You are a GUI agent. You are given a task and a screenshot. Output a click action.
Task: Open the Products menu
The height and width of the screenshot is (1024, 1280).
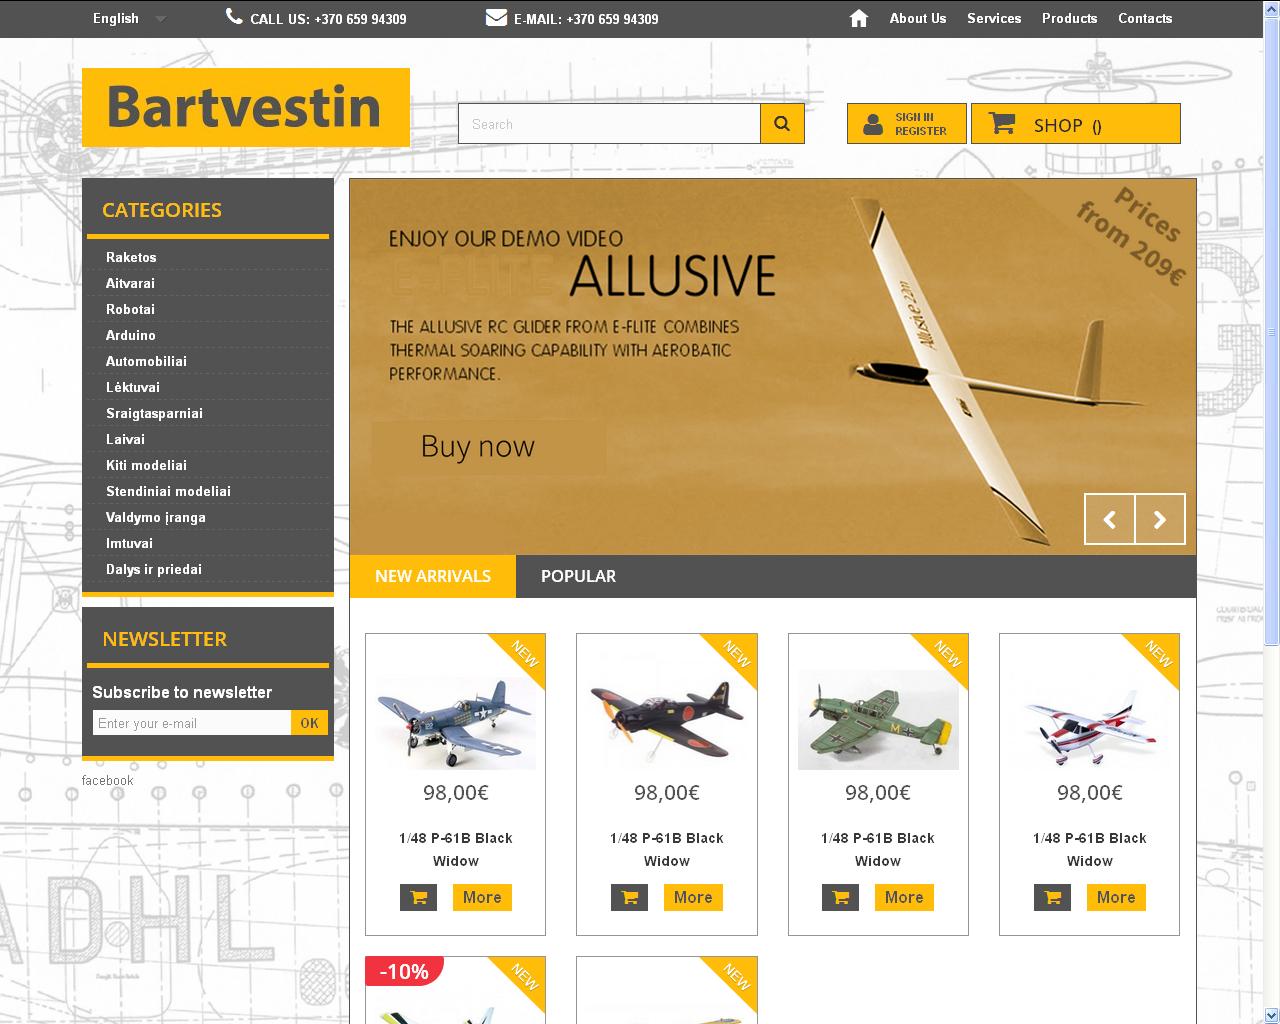(x=1069, y=18)
